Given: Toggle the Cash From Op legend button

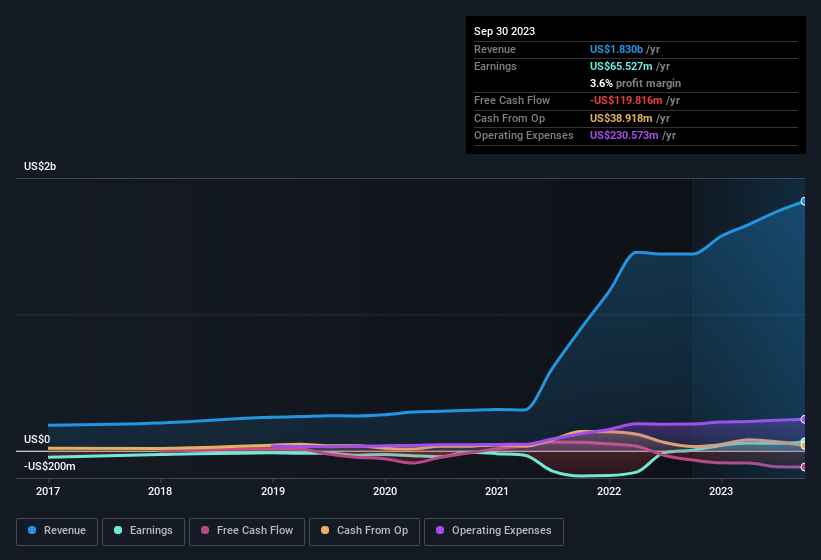Looking at the screenshot, I should point(364,531).
